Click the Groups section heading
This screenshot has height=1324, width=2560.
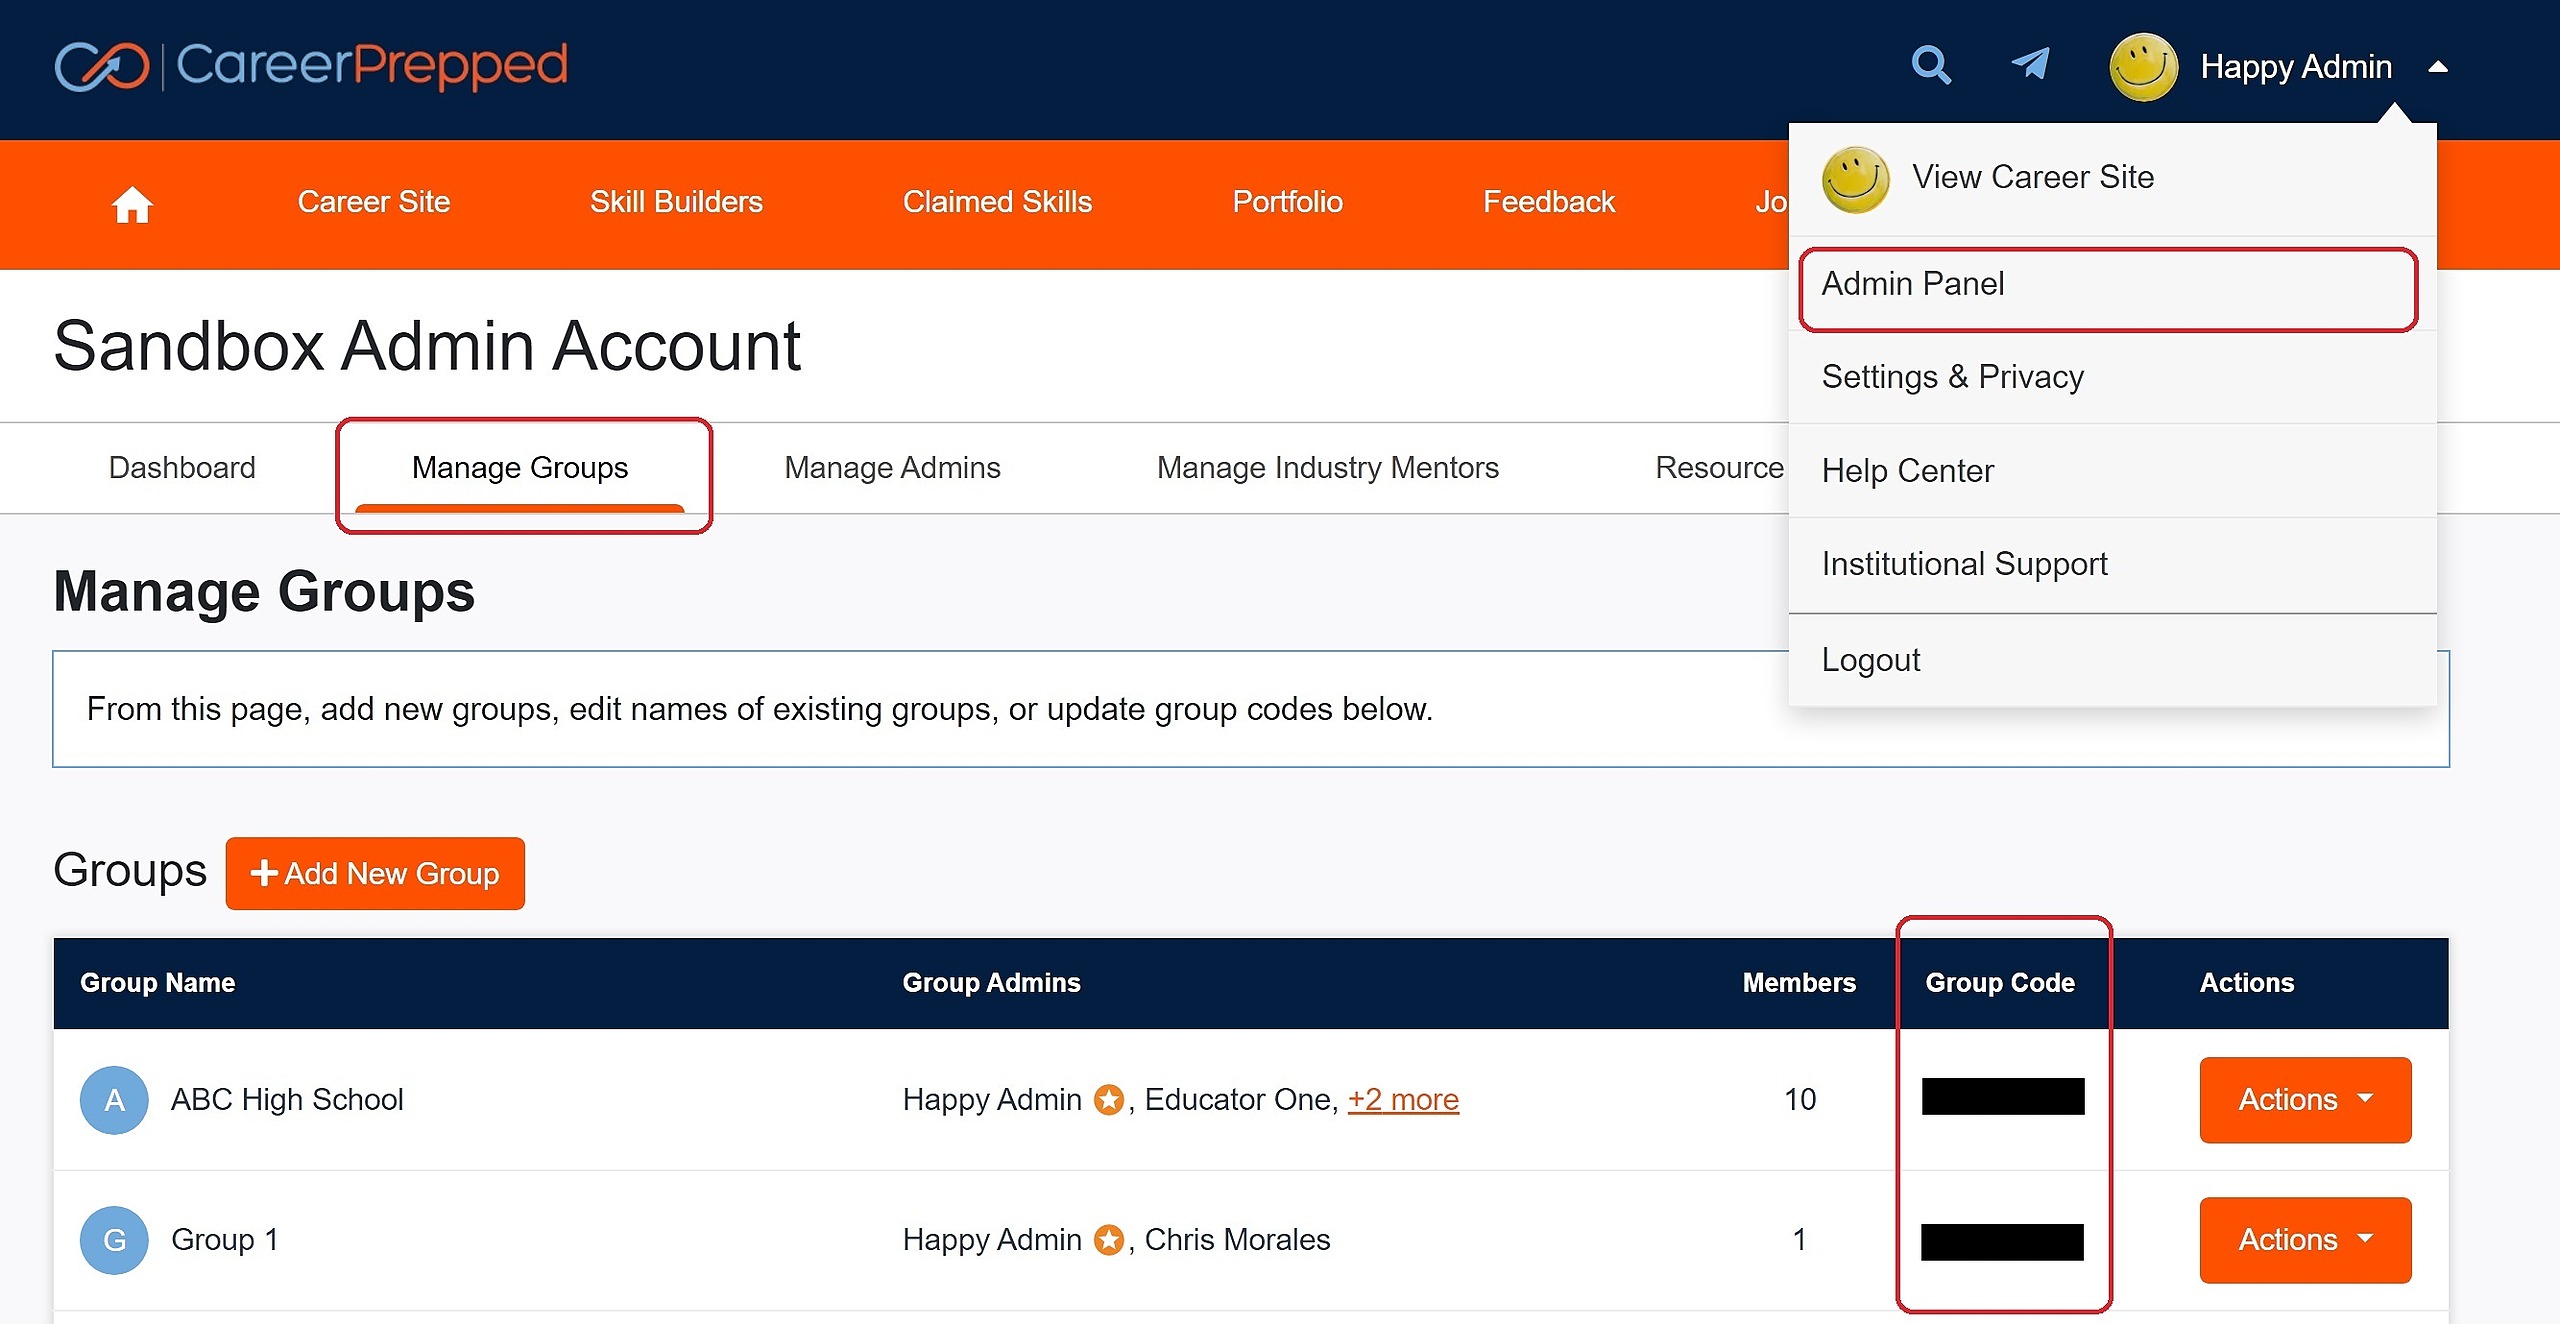(x=130, y=870)
